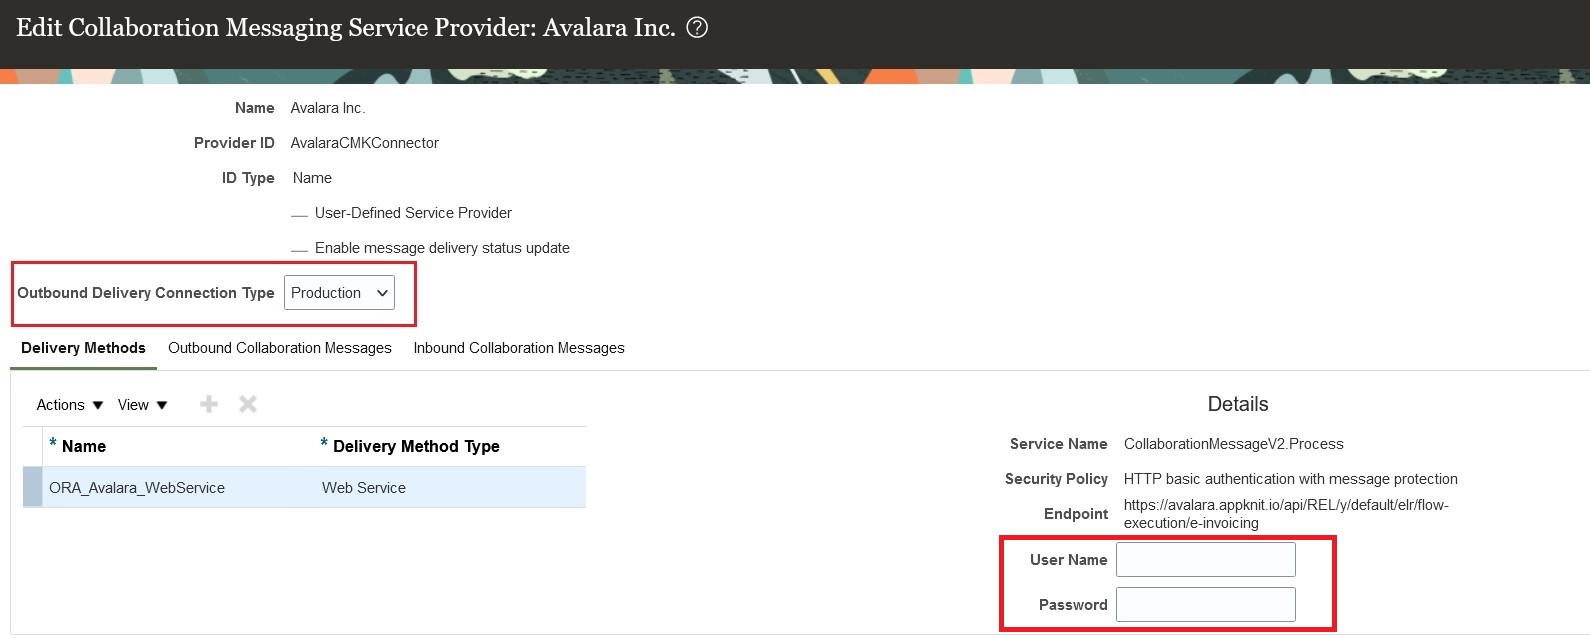Open Inbound Collaboration Messages tab
Viewport: 1590px width, 638px height.
point(519,348)
